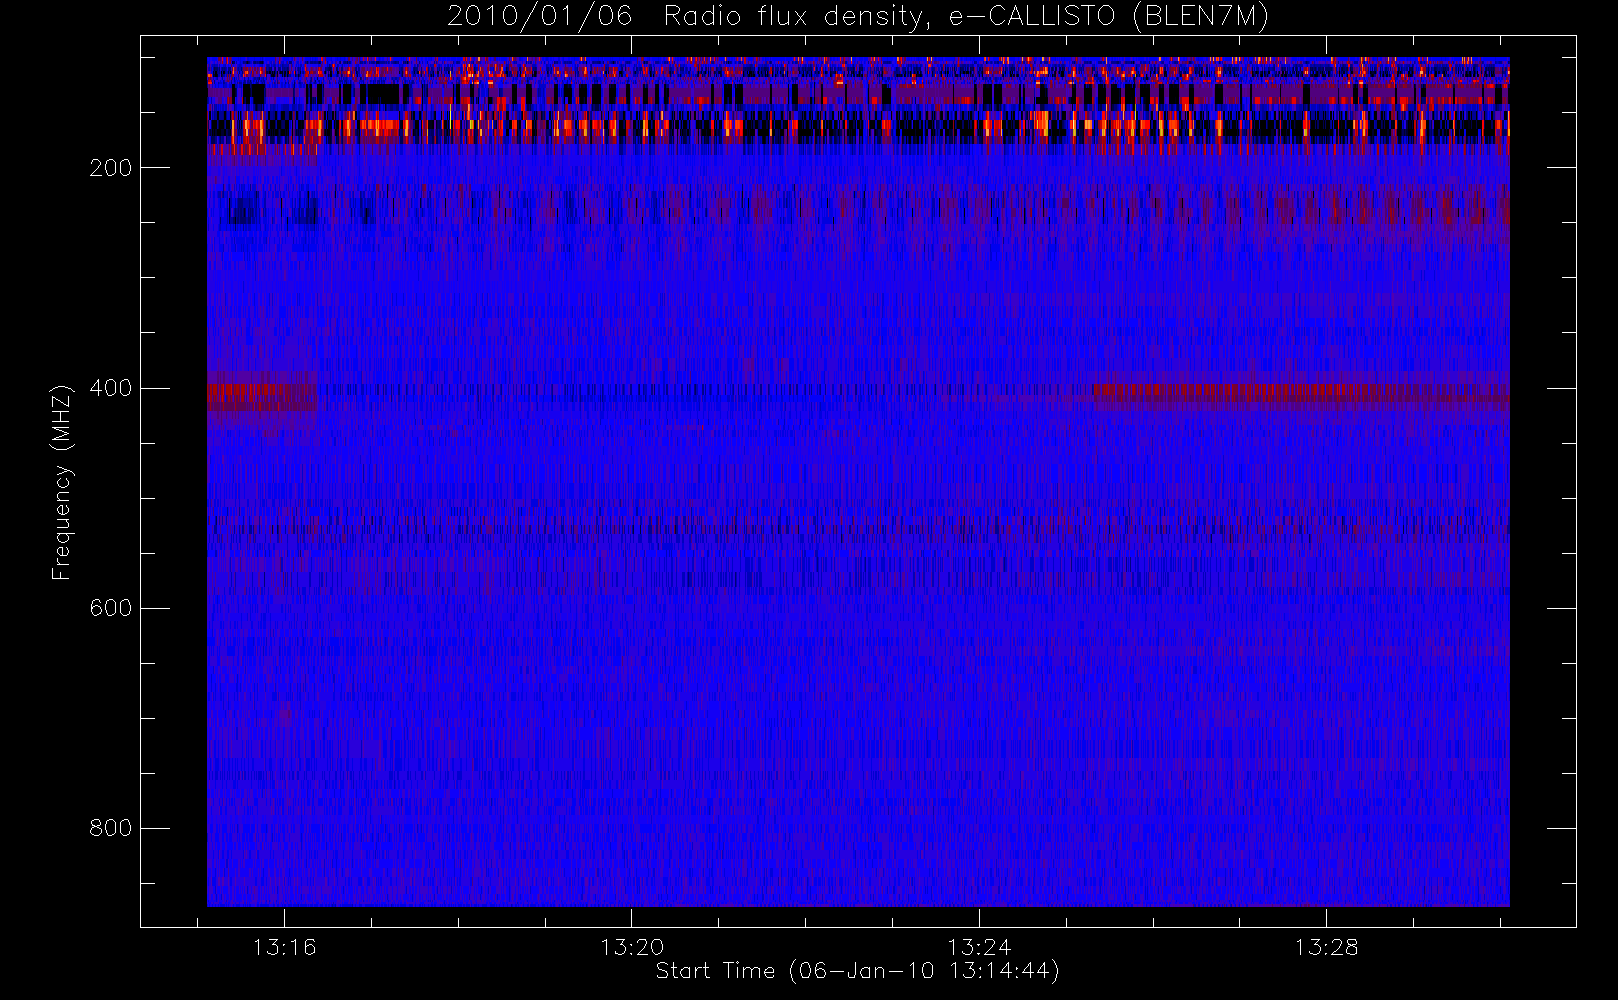Select the 200 MHz frequency tick label
The height and width of the screenshot is (1000, 1618).
click(110, 168)
